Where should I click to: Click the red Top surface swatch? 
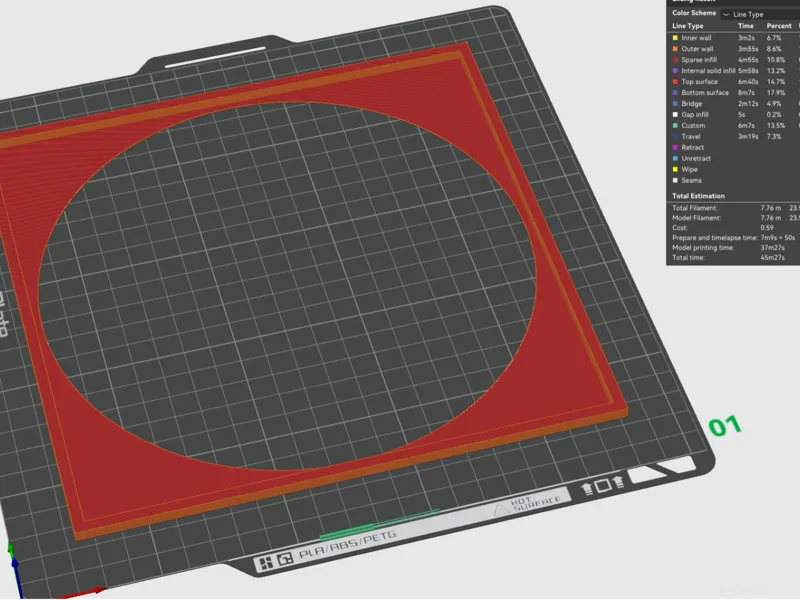click(675, 82)
